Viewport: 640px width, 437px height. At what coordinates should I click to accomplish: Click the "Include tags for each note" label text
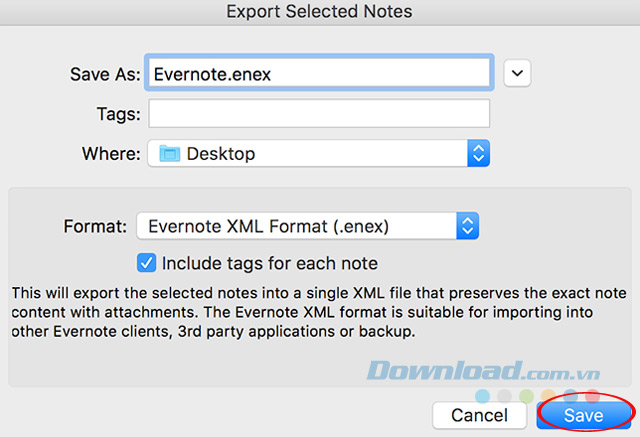click(x=270, y=264)
